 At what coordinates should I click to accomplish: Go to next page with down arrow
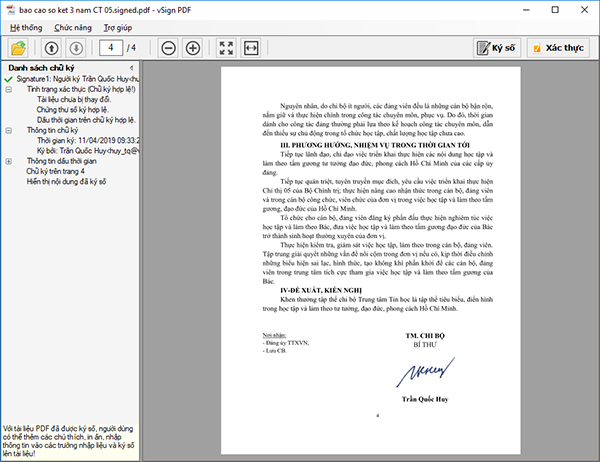click(75, 48)
